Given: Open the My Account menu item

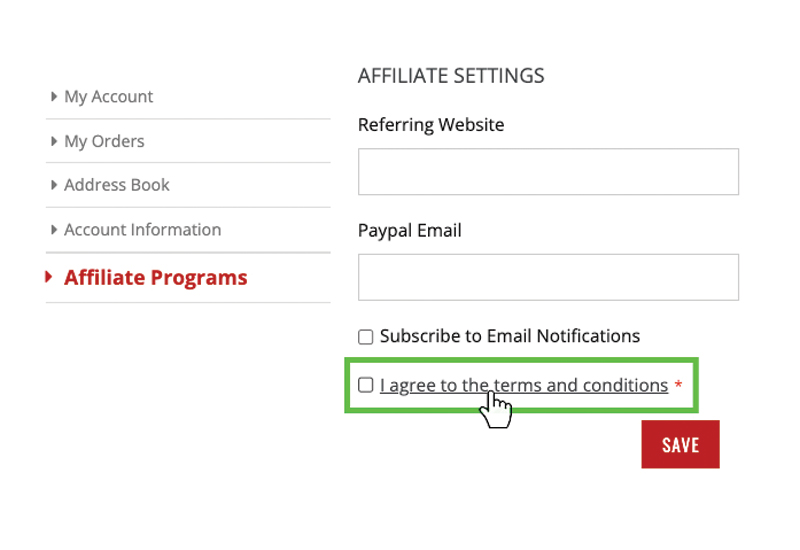Looking at the screenshot, I should [x=108, y=97].
